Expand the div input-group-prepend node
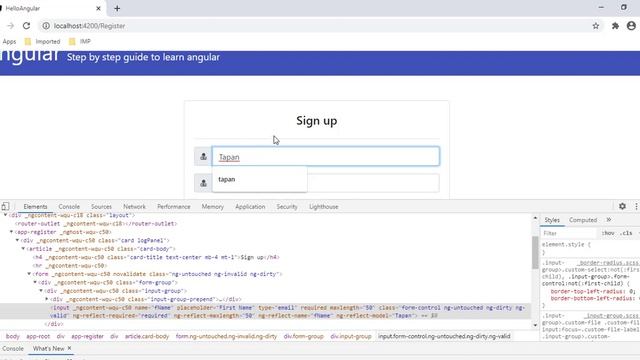This screenshot has width=640, height=360. coord(47,299)
